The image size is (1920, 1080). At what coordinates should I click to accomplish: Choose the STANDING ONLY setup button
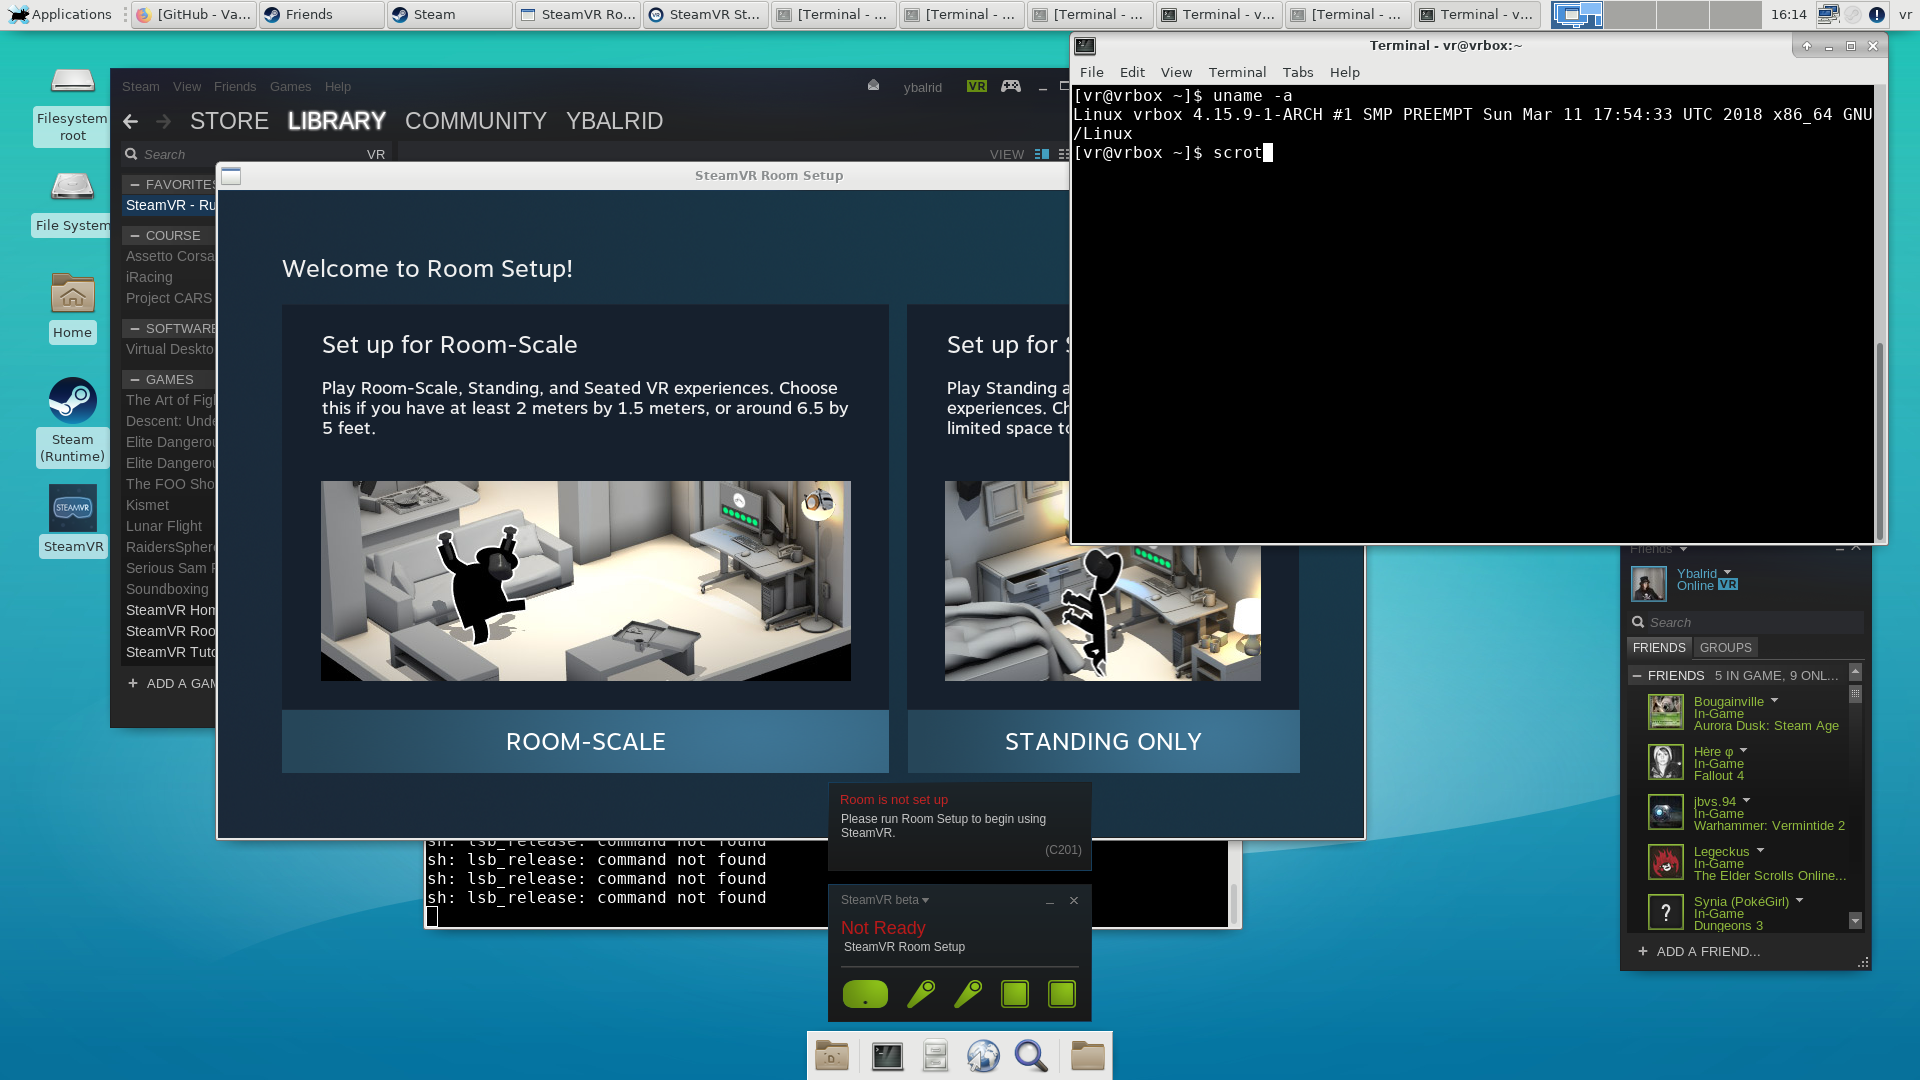click(1103, 742)
